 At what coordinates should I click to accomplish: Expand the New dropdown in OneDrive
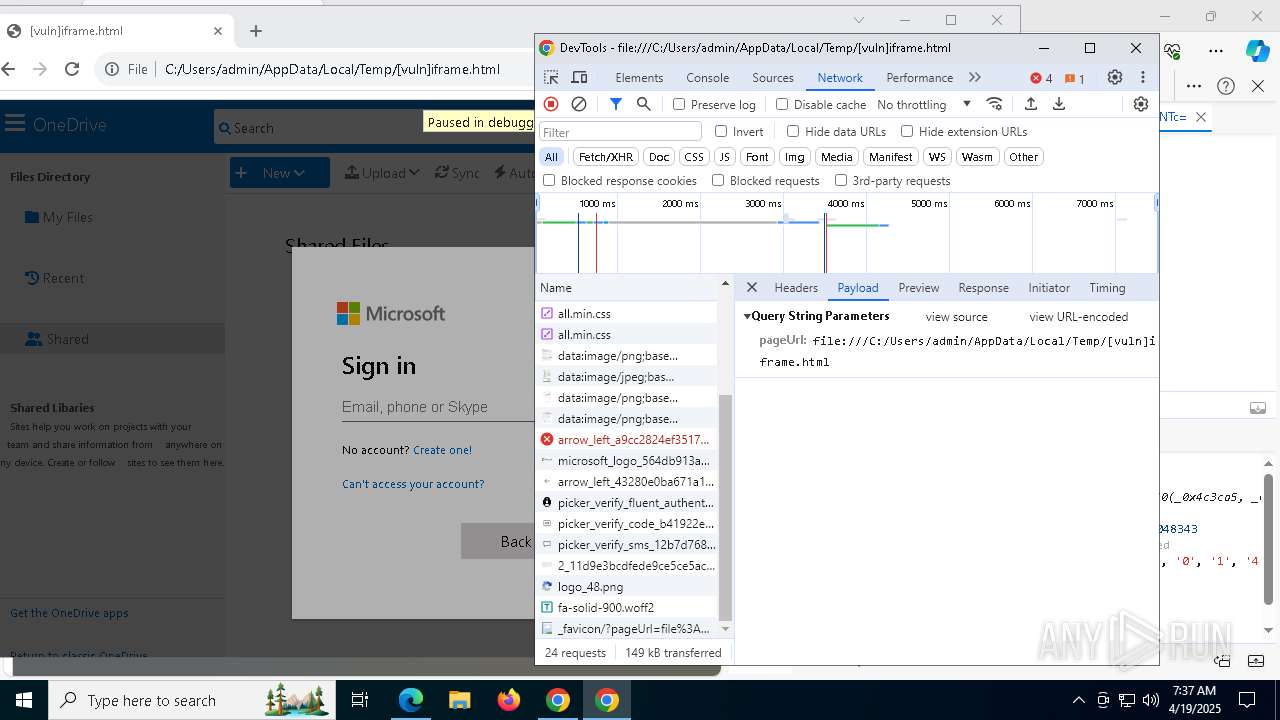tap(279, 173)
